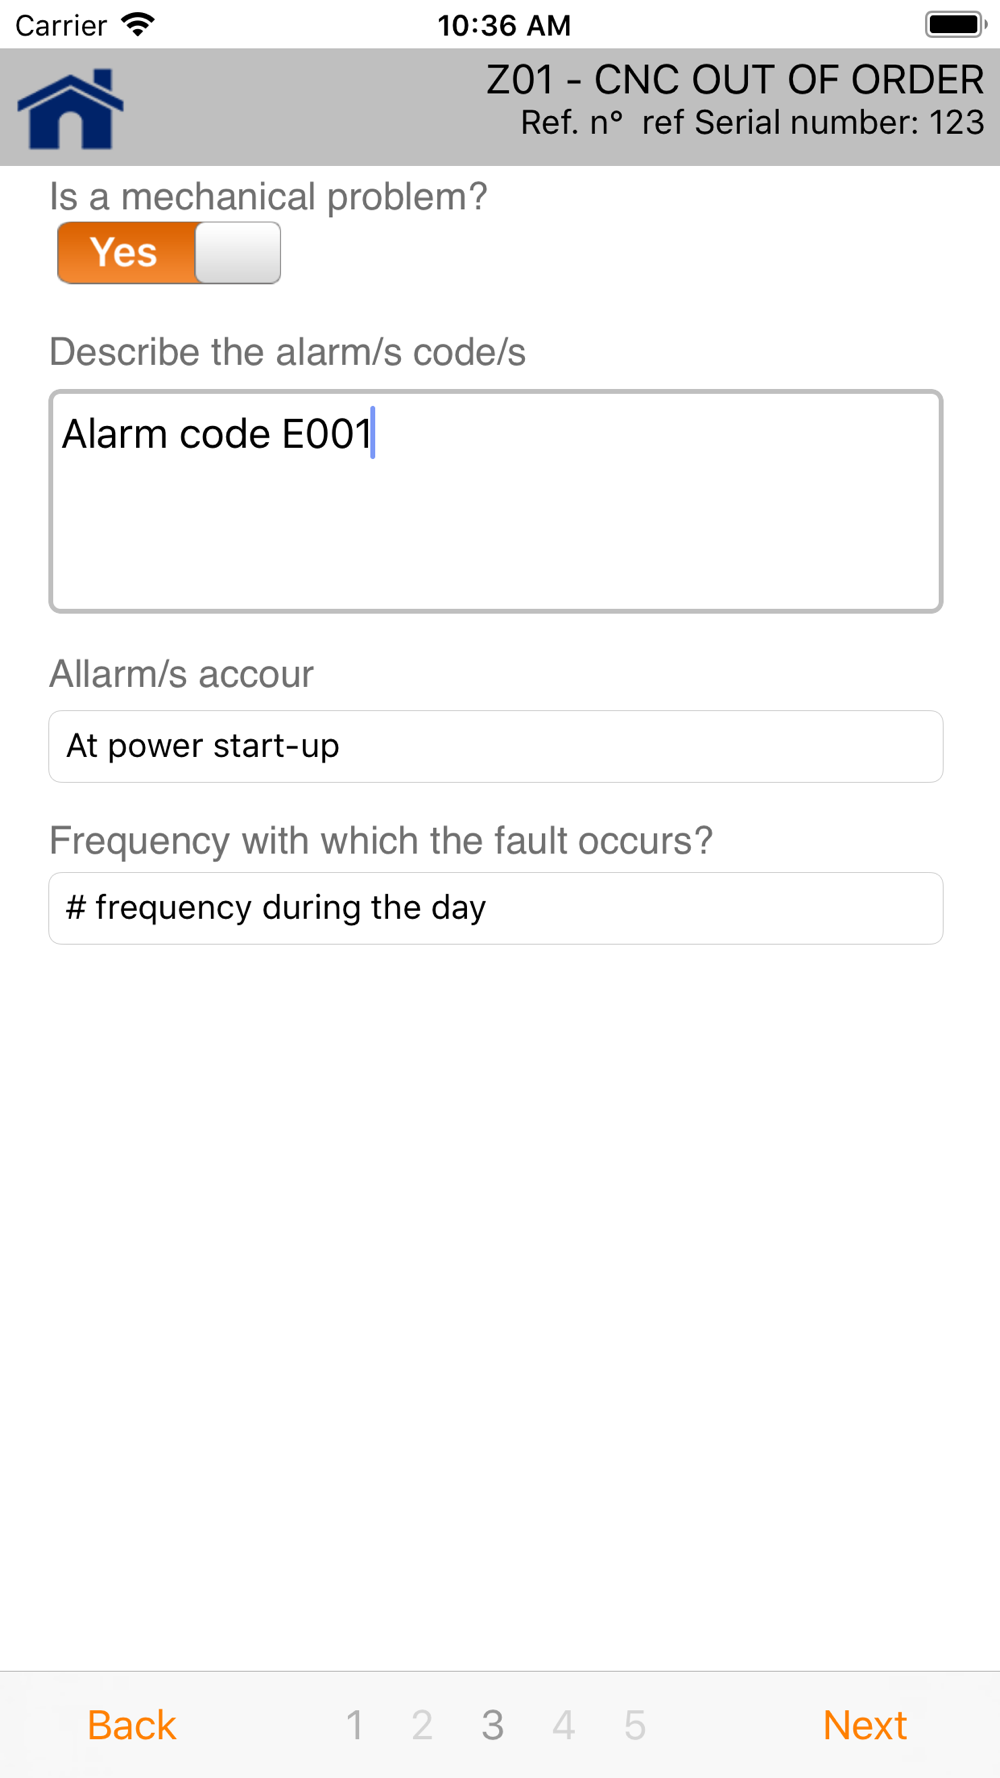Jump to page 5
The width and height of the screenshot is (1000, 1778).
[x=634, y=1725]
